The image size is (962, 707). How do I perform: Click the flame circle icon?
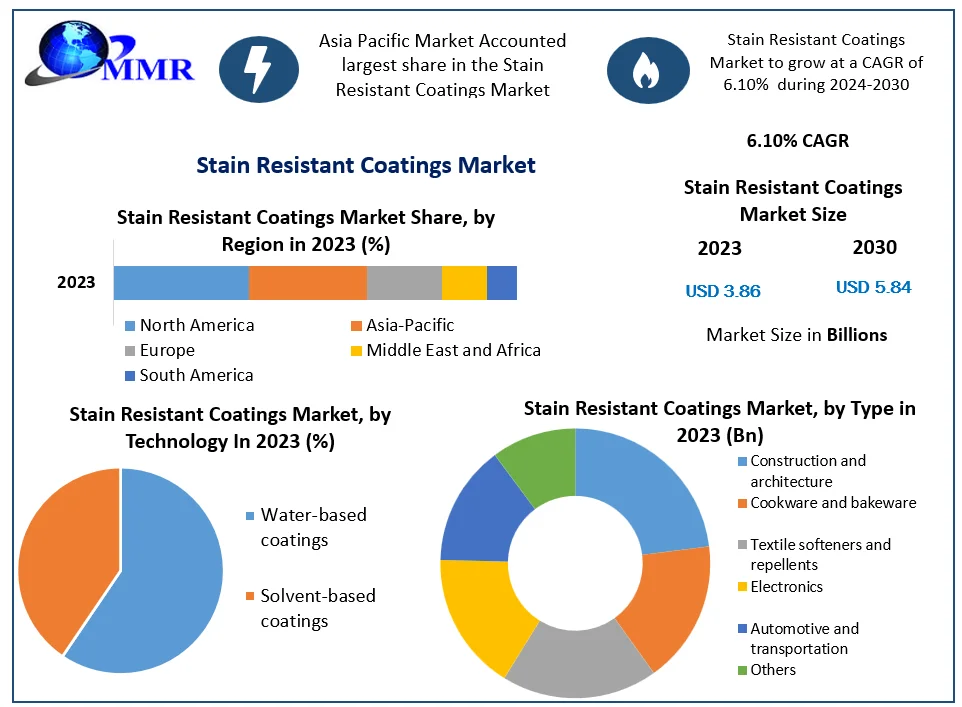click(x=641, y=69)
